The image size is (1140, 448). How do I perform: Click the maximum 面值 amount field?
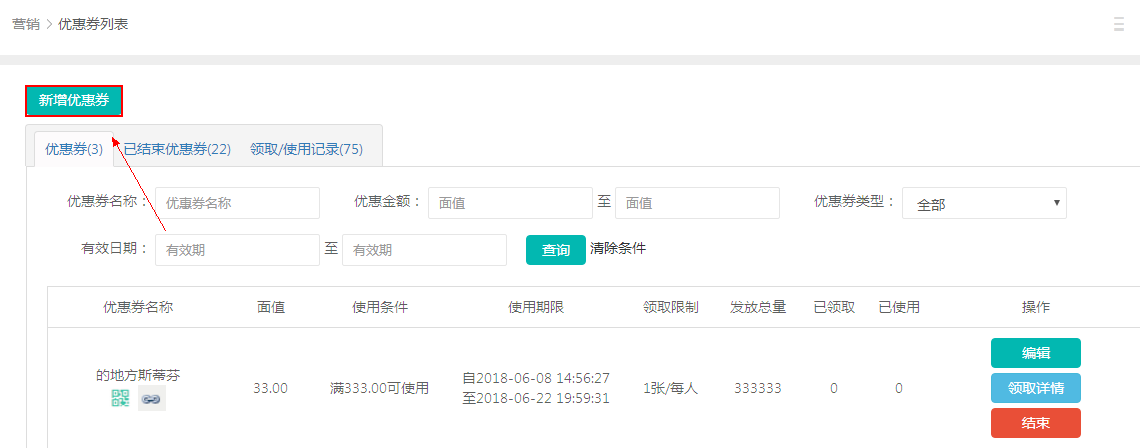coord(697,203)
